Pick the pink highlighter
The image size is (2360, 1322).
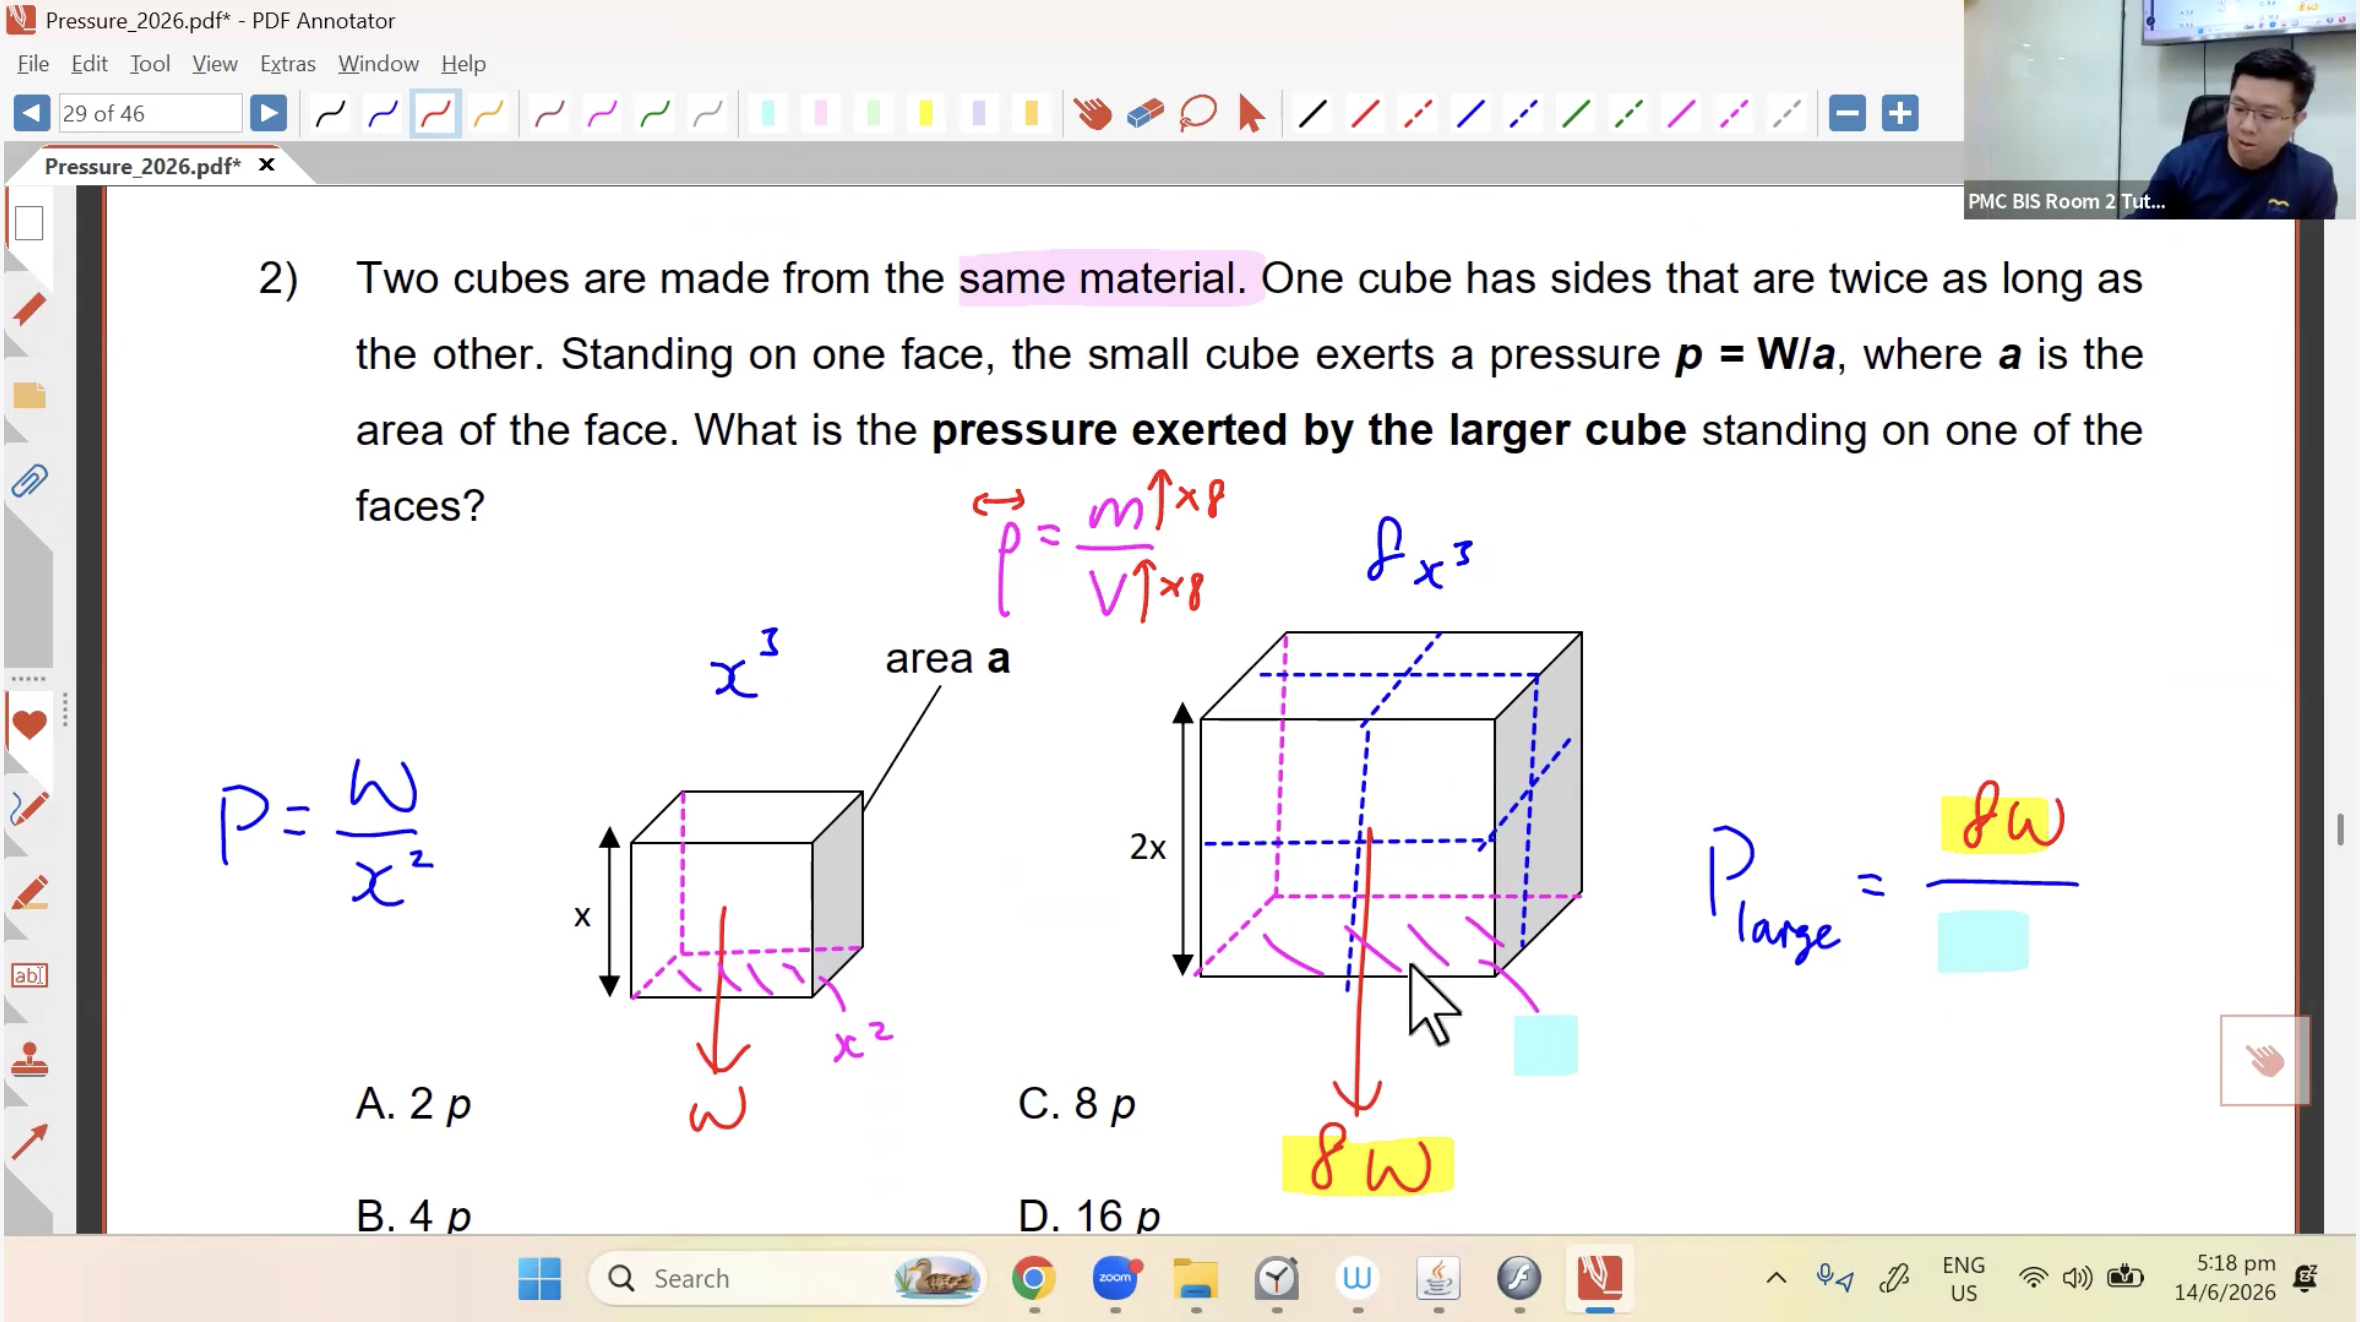(x=821, y=114)
